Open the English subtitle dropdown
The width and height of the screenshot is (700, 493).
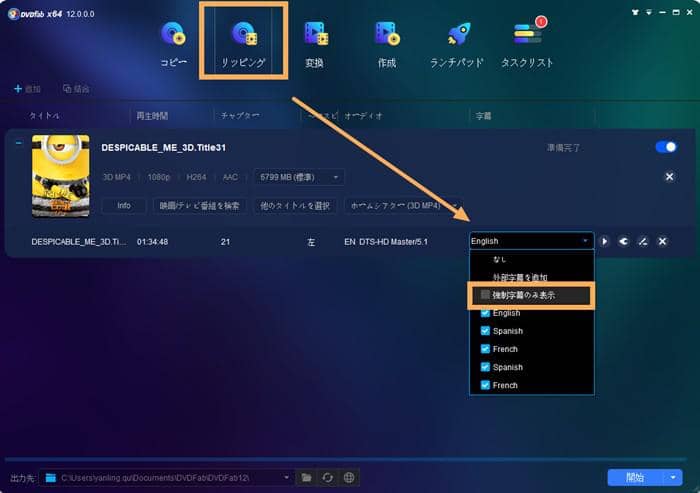click(x=531, y=241)
